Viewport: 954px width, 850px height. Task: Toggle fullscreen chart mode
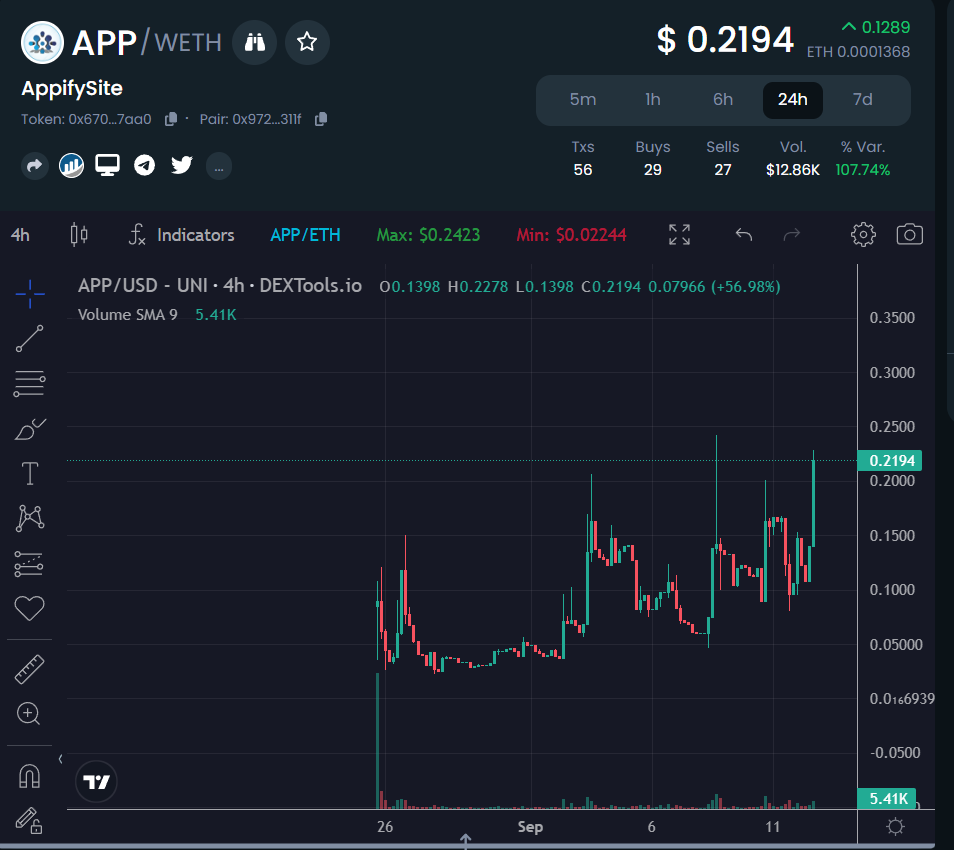(x=680, y=235)
